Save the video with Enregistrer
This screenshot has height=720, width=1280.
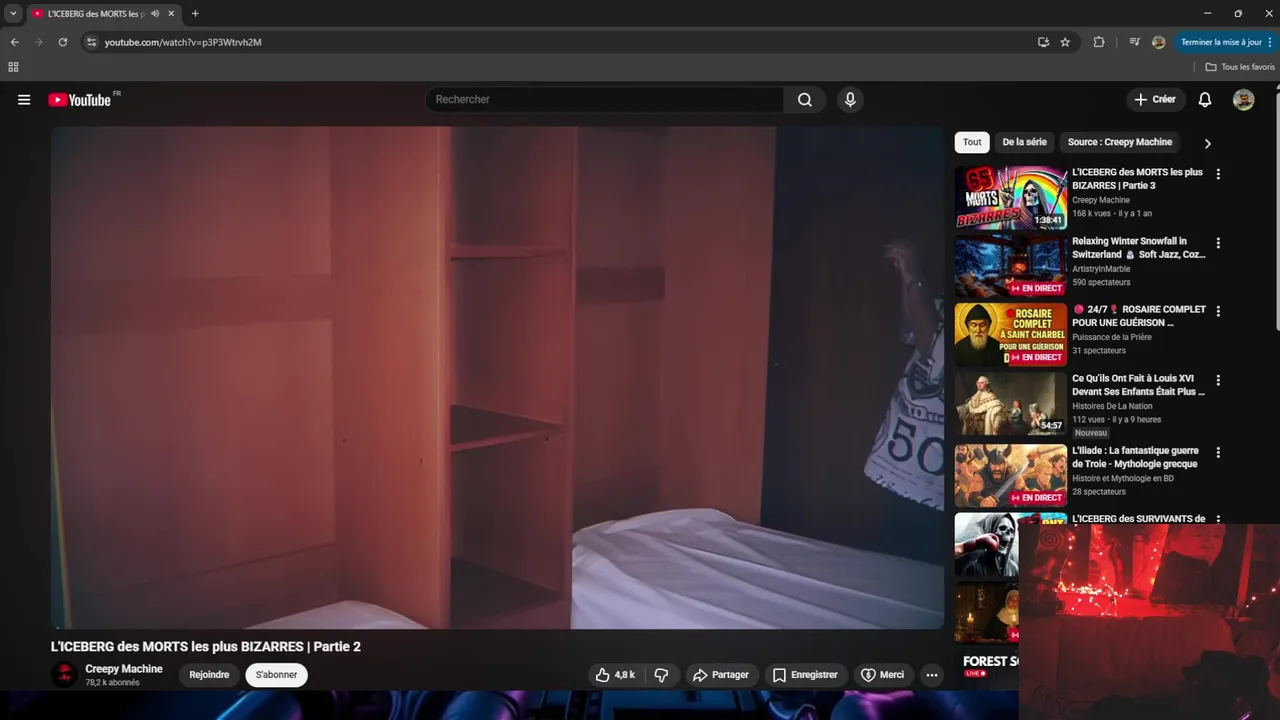(805, 675)
